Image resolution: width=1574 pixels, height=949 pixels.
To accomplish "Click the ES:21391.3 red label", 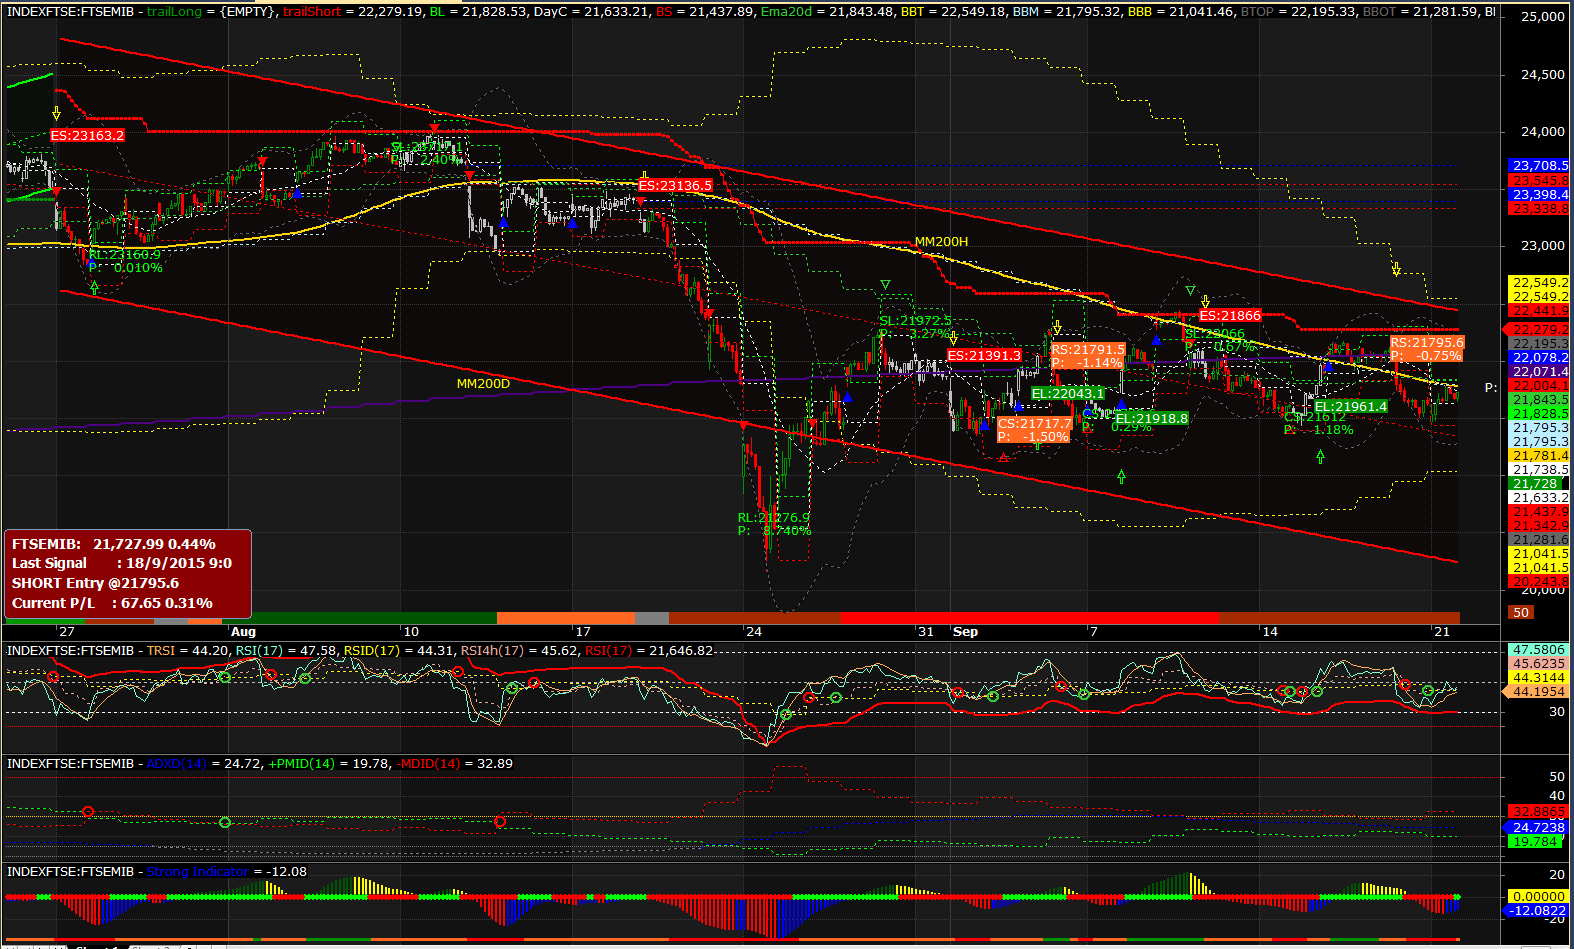I will tap(984, 355).
